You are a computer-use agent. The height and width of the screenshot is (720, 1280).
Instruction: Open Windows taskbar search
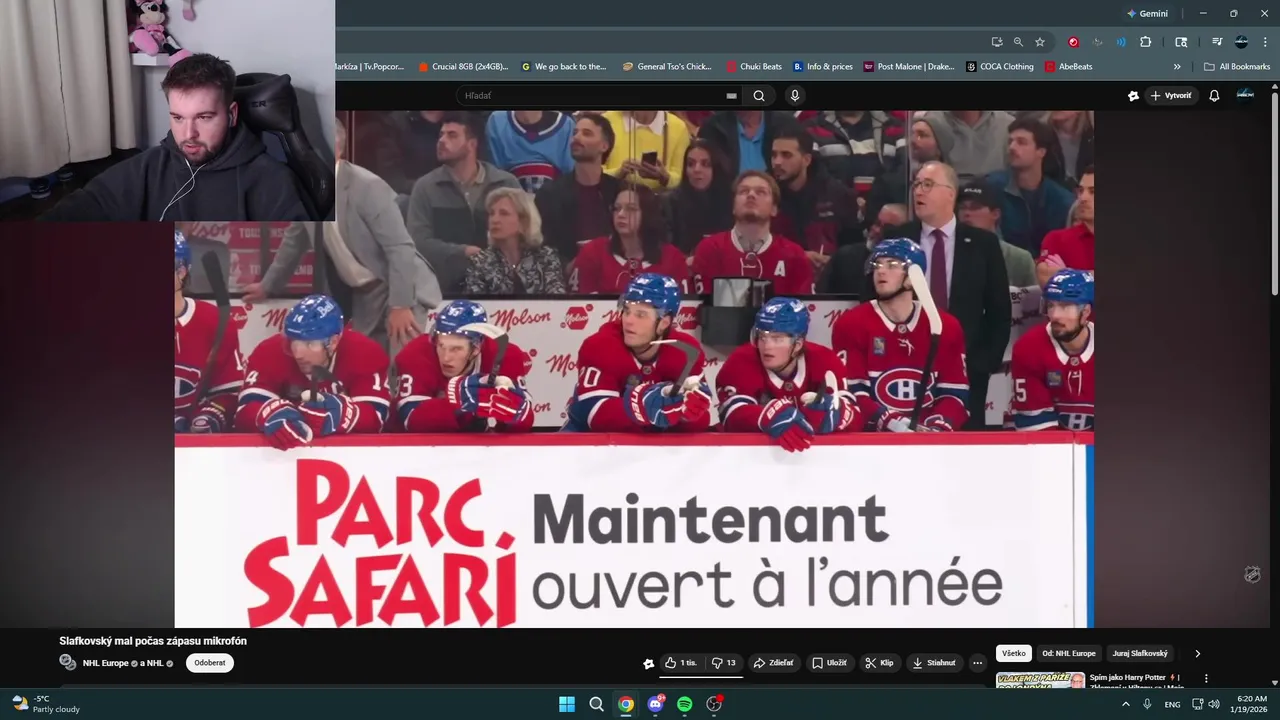click(x=596, y=704)
